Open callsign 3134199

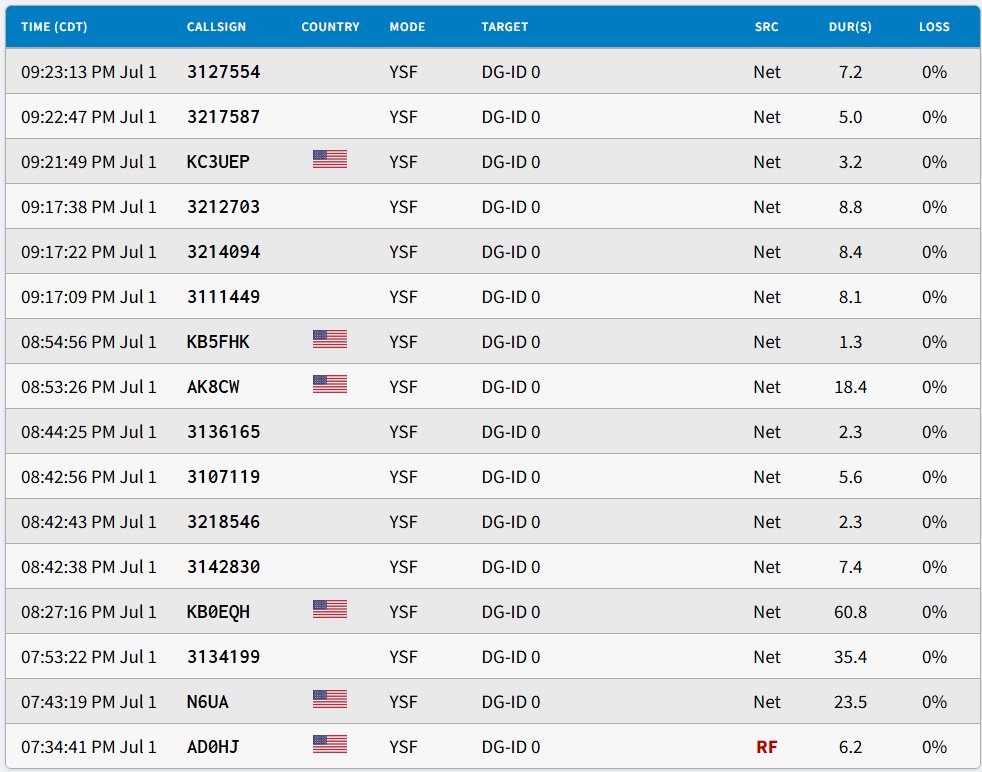coord(224,657)
